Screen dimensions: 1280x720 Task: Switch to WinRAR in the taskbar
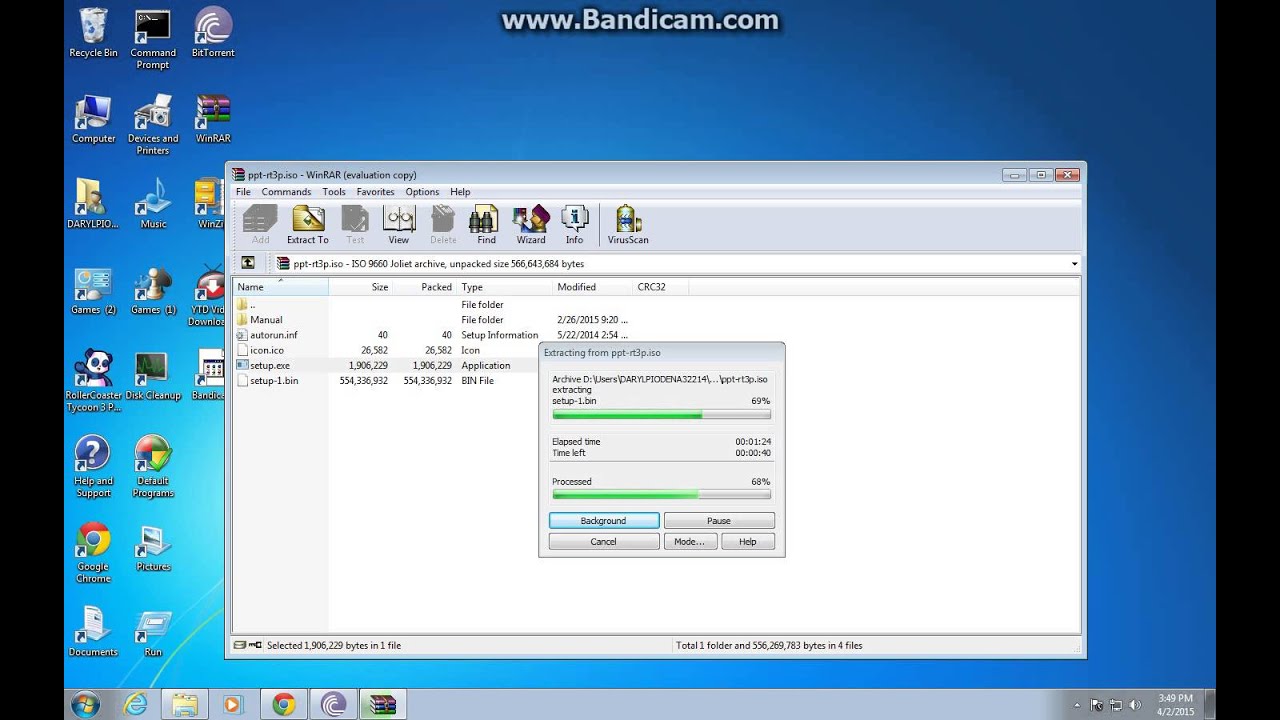click(x=383, y=704)
